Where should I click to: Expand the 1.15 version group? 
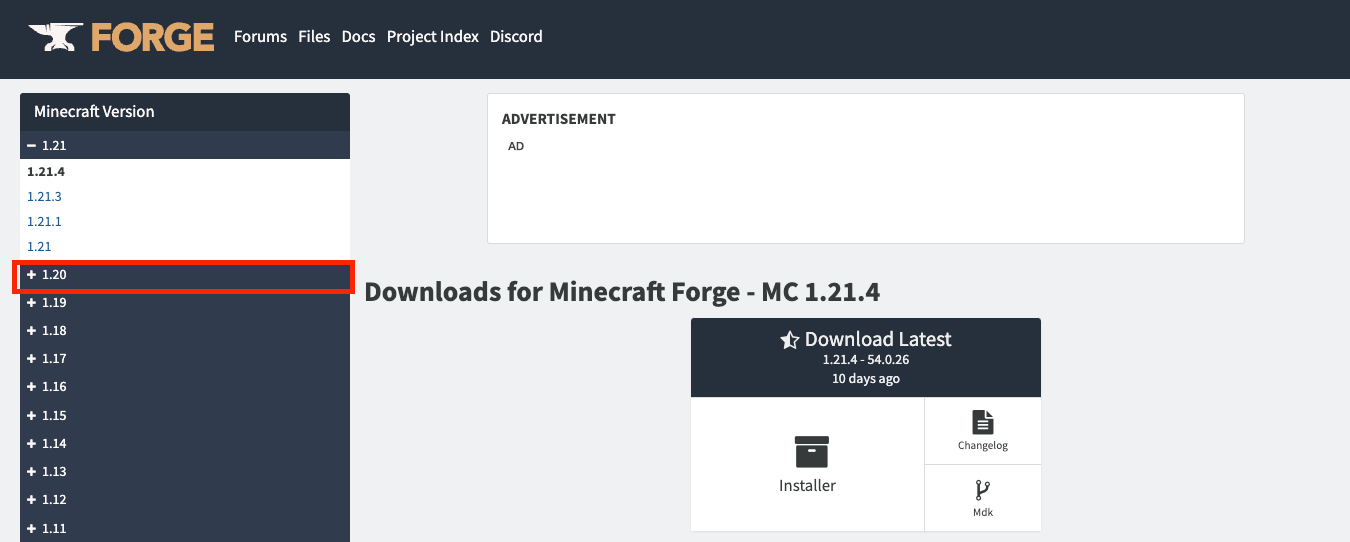tap(185, 415)
